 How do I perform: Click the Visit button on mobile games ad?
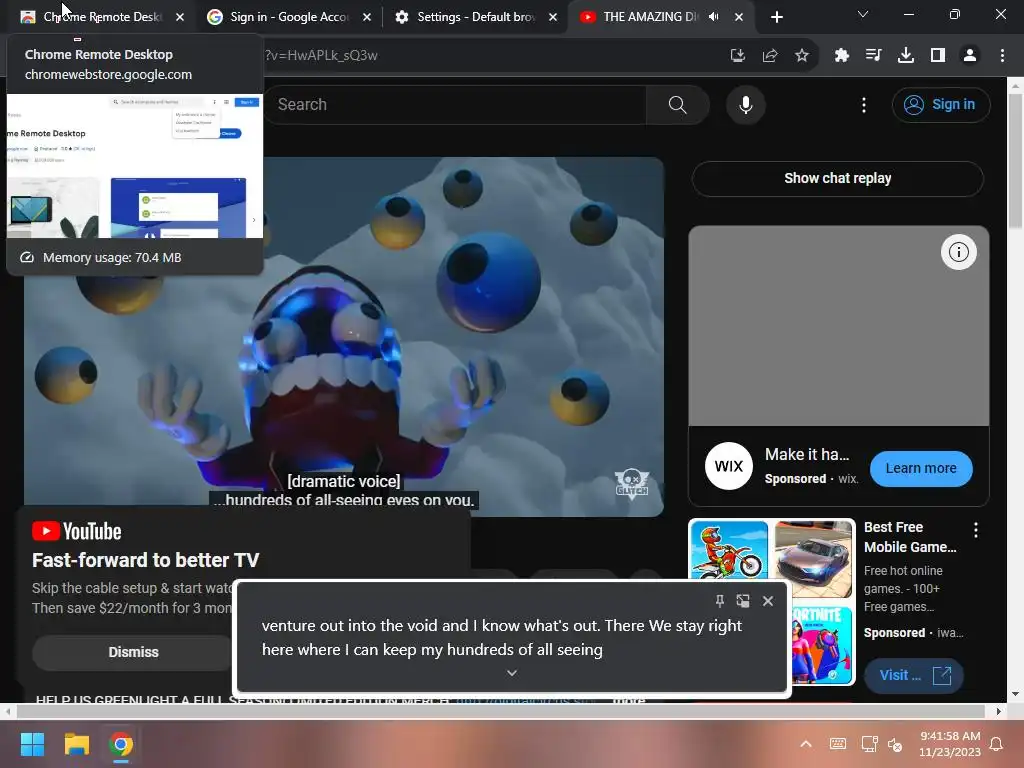[x=914, y=675]
